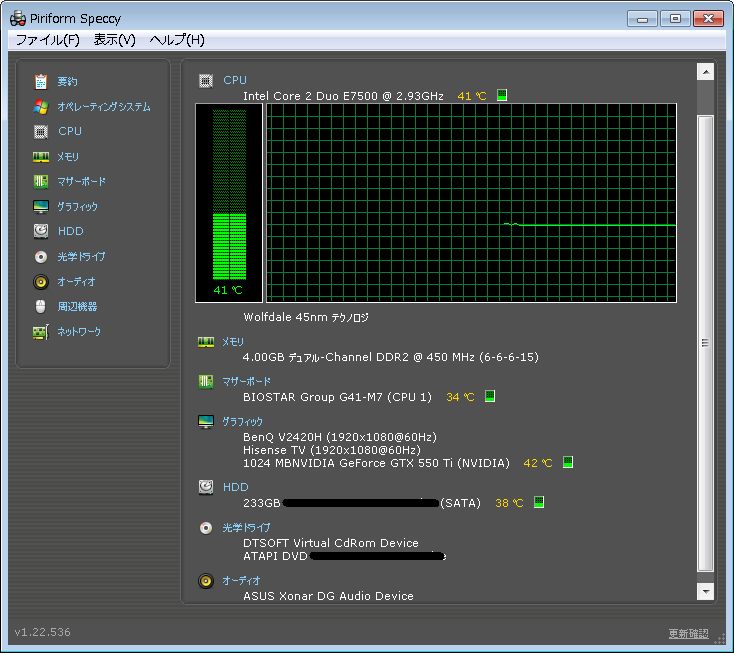
Task: Open the HDD heading link in summary
Action: [235, 487]
